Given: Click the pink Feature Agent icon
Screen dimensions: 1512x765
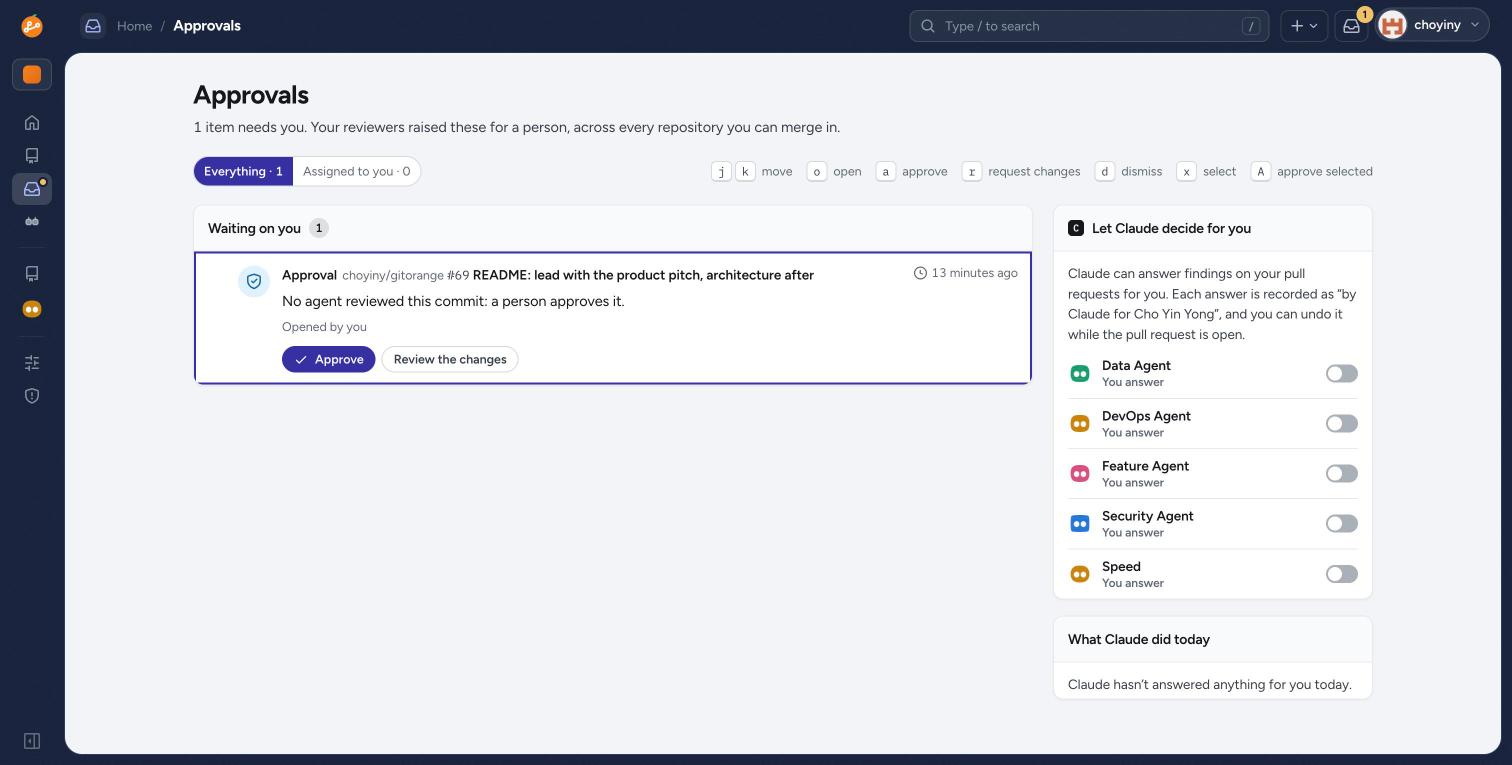Looking at the screenshot, I should [x=1080, y=474].
